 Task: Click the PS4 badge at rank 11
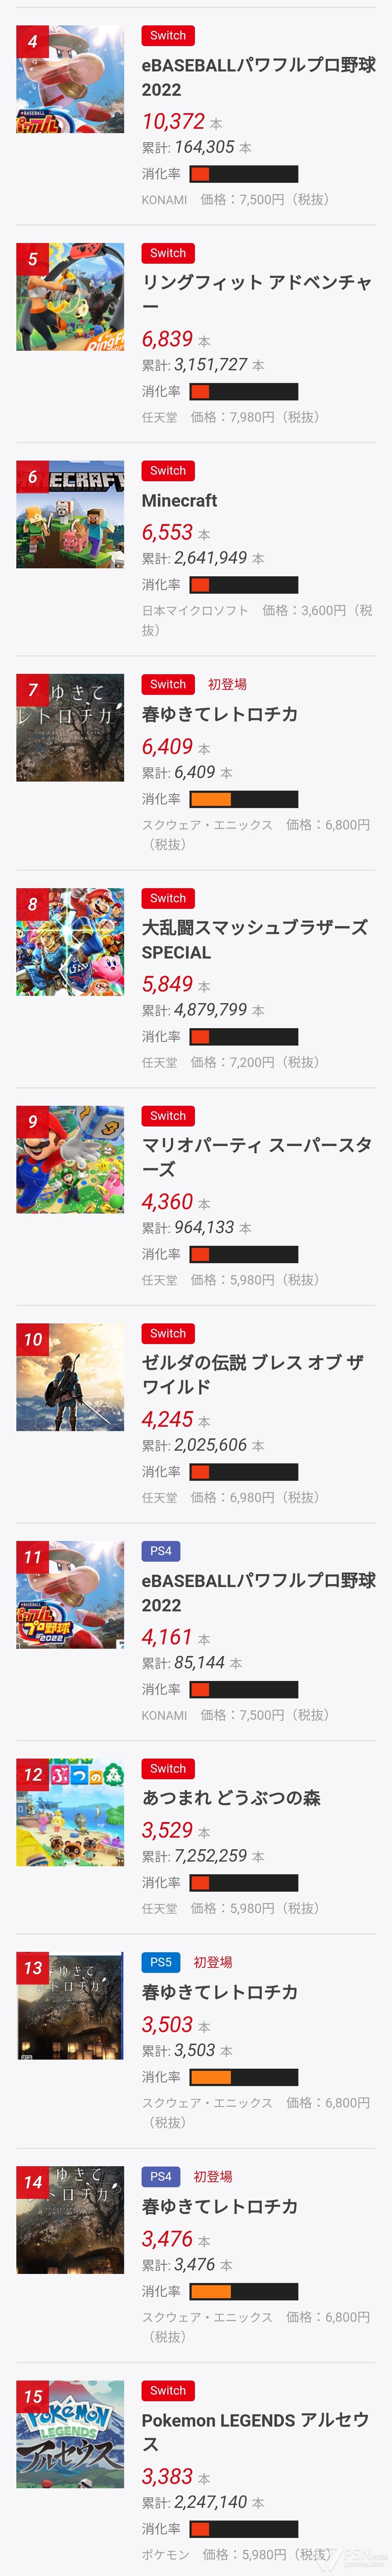coord(161,1551)
